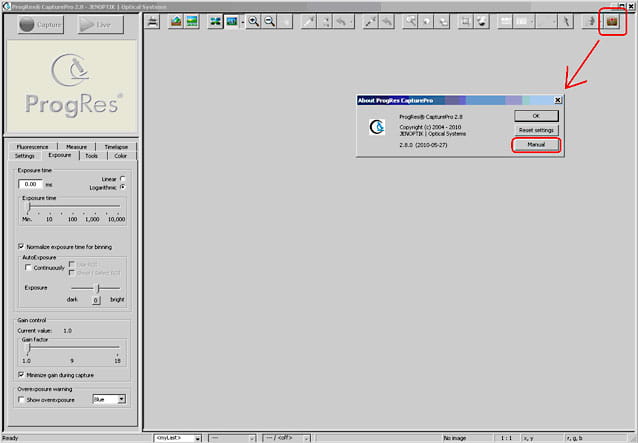Viewport: 638px width, 443px height.
Task: Open the Color tab
Action: (120, 156)
